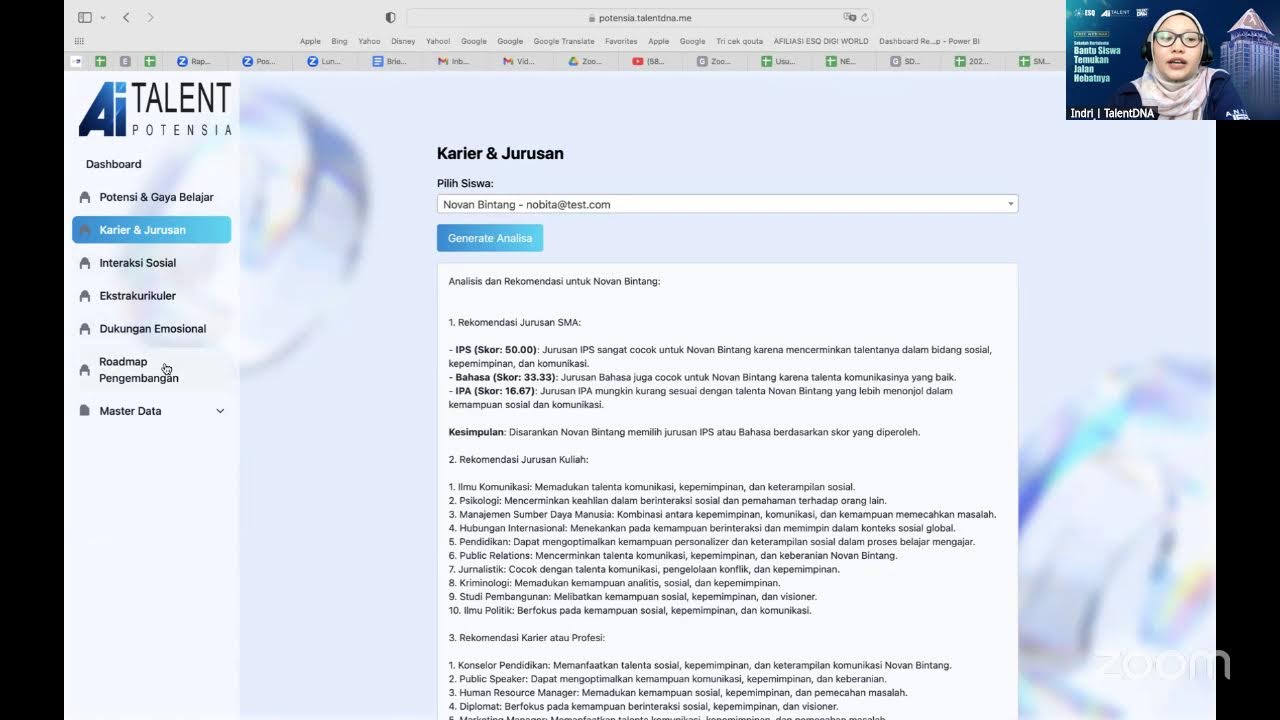This screenshot has width=1280, height=720.
Task: Open the privacy shield icon beside address bar
Action: click(x=390, y=17)
